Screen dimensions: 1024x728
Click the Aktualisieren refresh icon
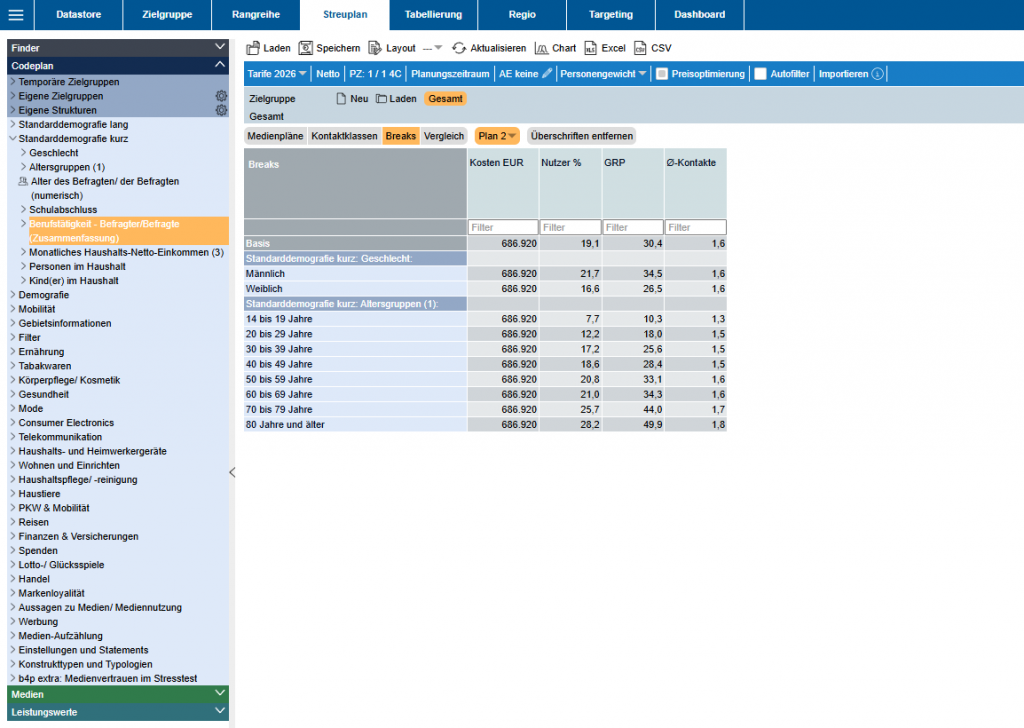(x=459, y=48)
